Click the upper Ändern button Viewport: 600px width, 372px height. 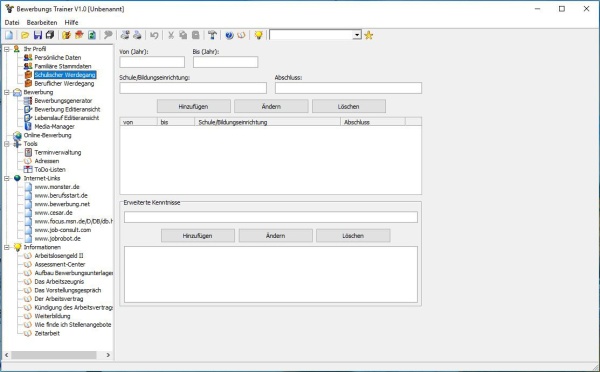click(271, 106)
